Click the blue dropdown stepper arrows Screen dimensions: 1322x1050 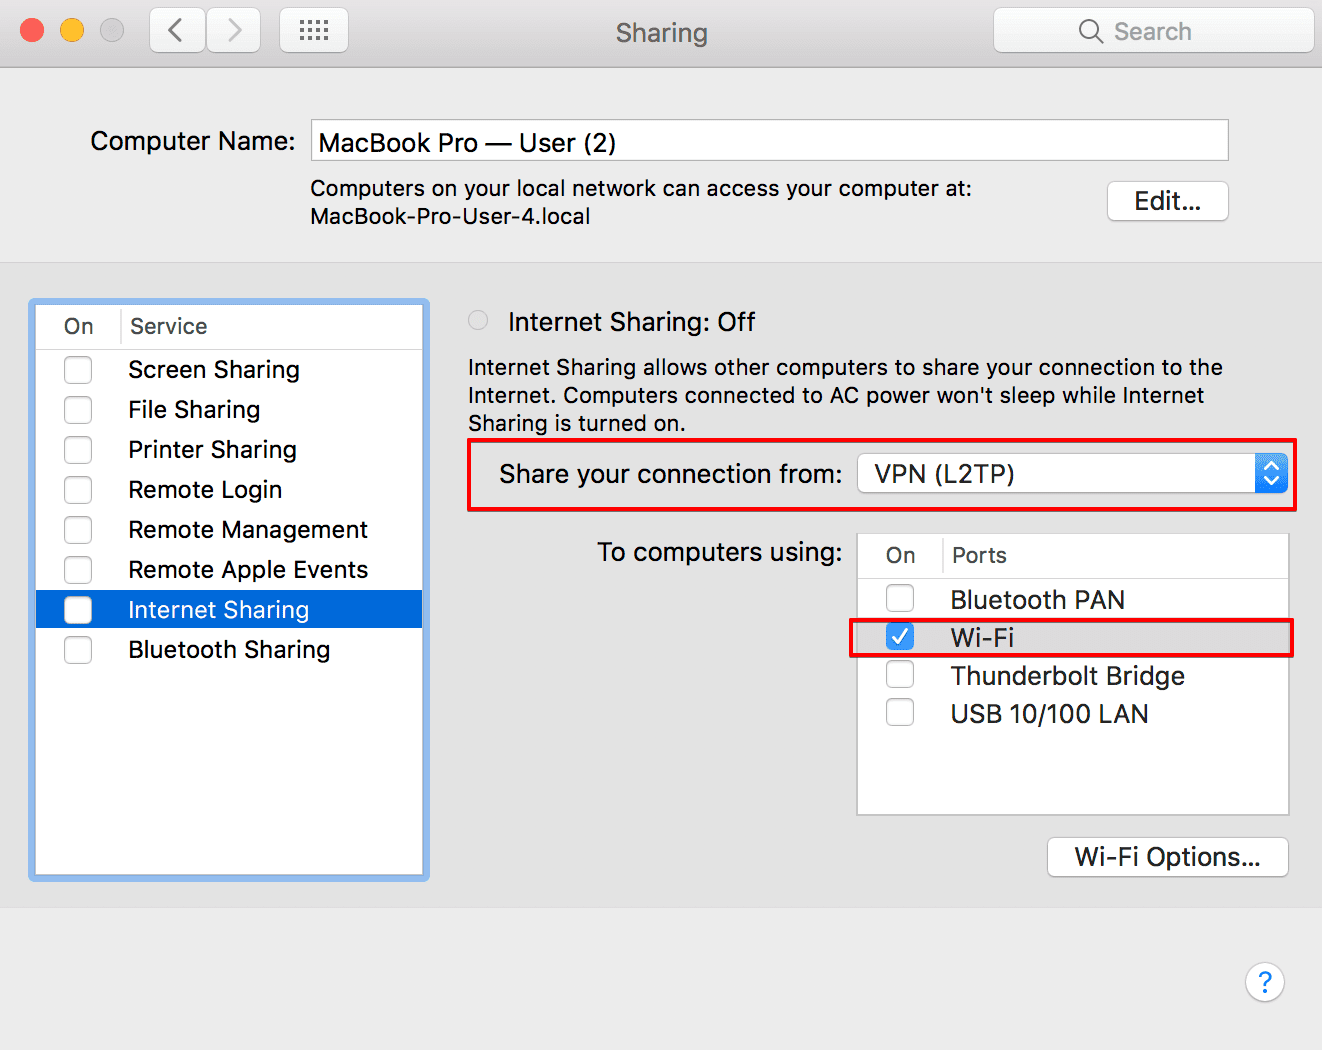coord(1271,474)
